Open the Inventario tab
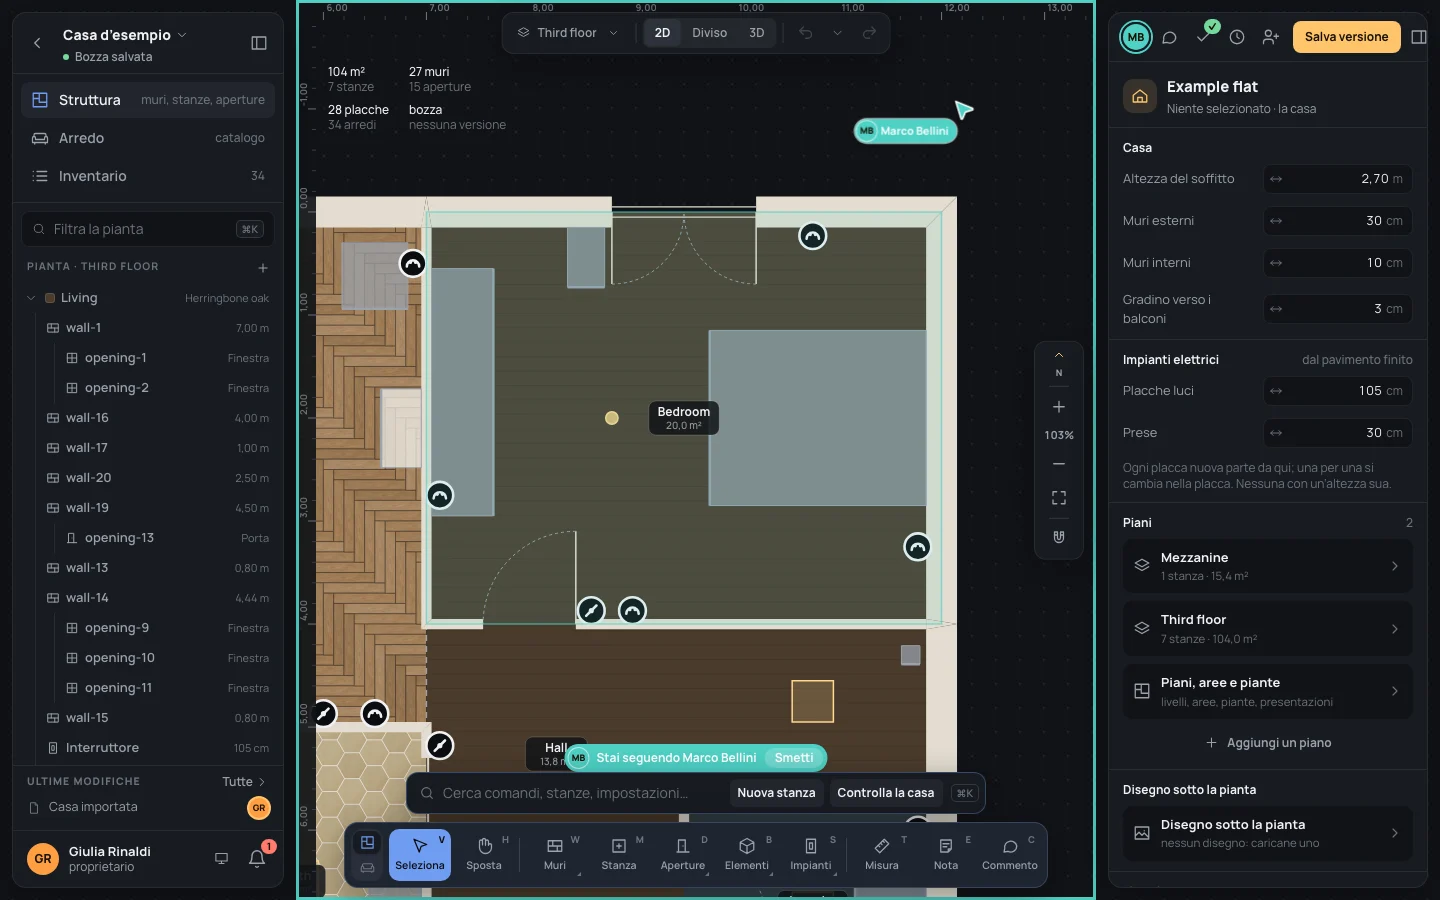The height and width of the screenshot is (900, 1440). pyautogui.click(x=148, y=176)
